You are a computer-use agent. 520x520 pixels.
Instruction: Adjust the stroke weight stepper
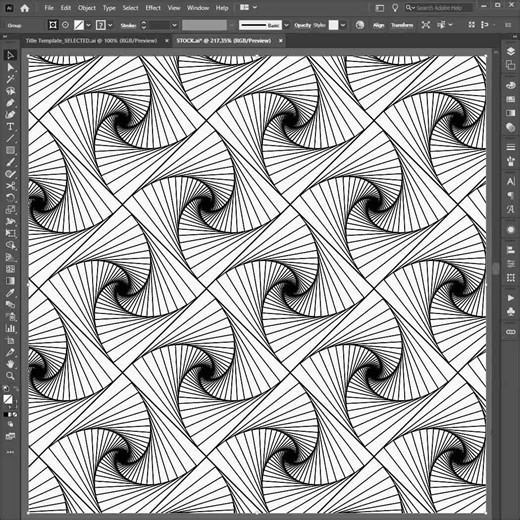[x=144, y=25]
